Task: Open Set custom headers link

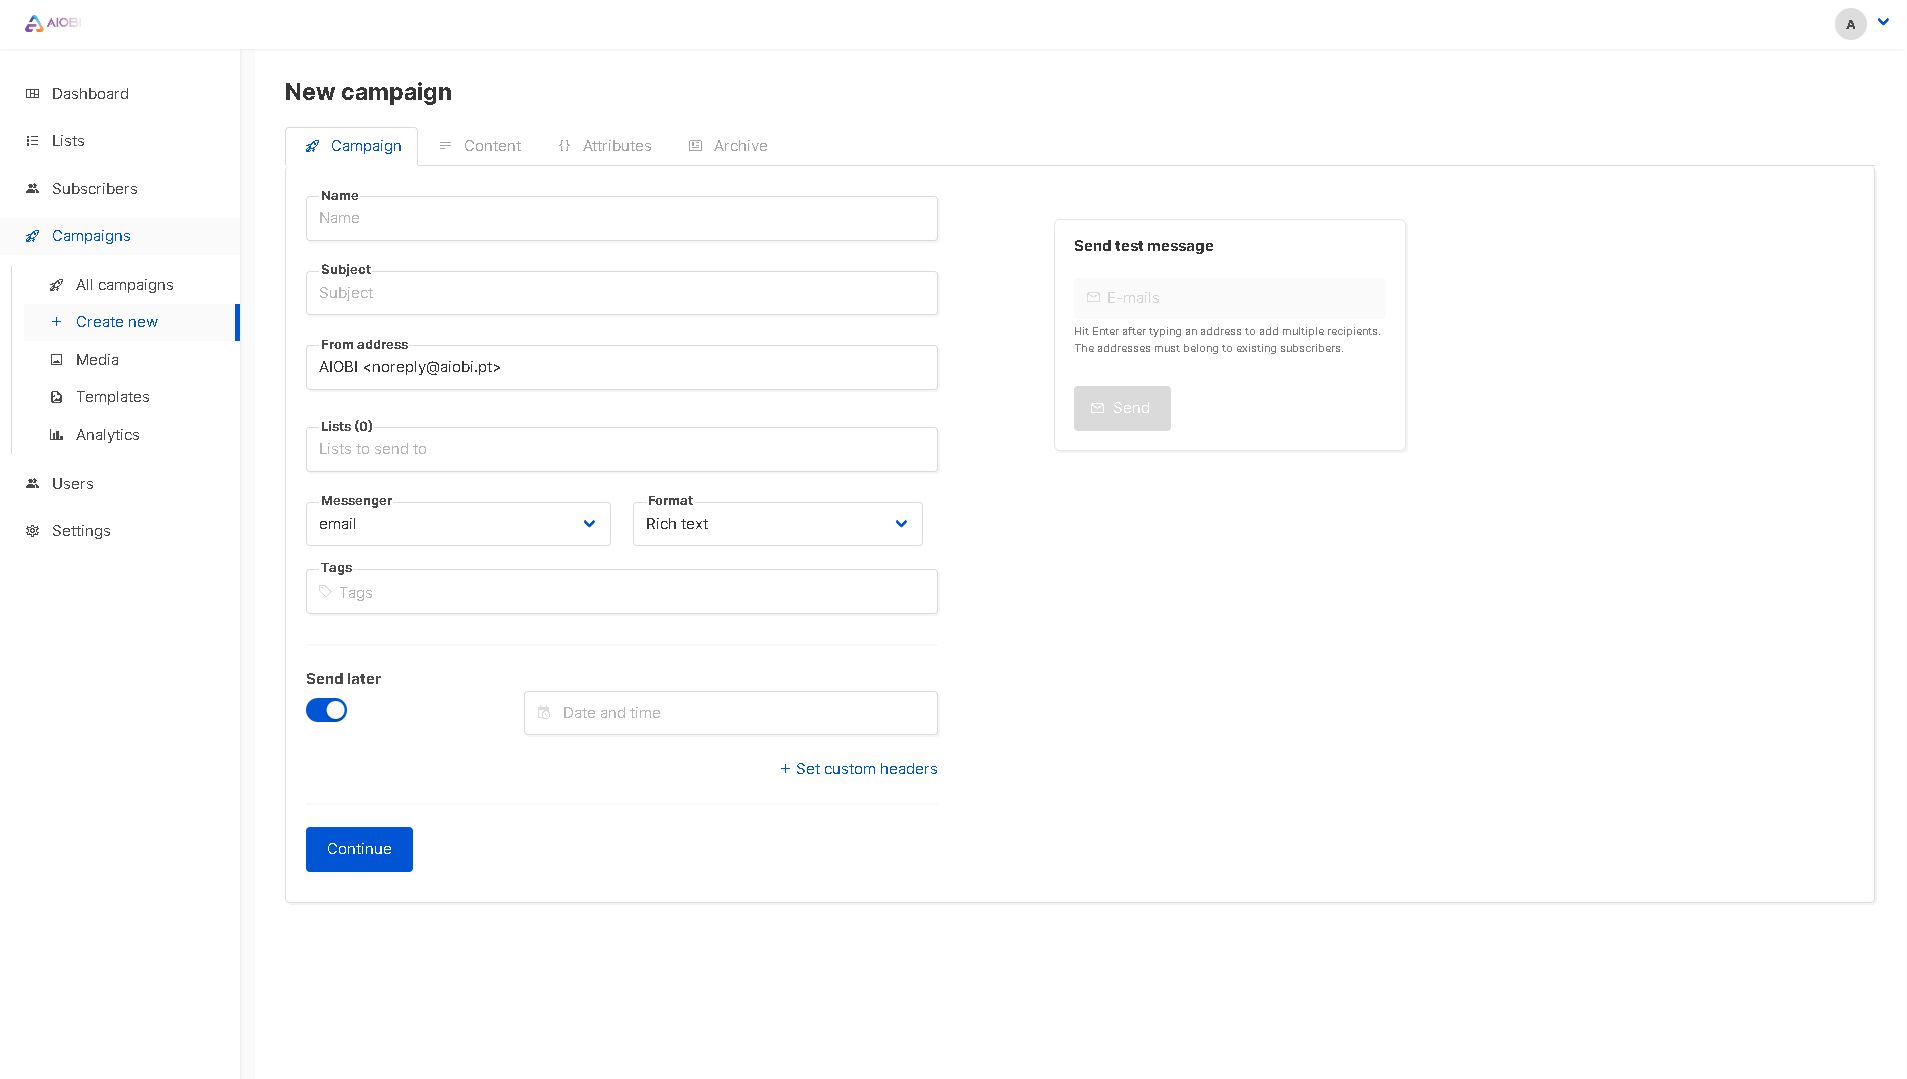Action: pos(858,768)
